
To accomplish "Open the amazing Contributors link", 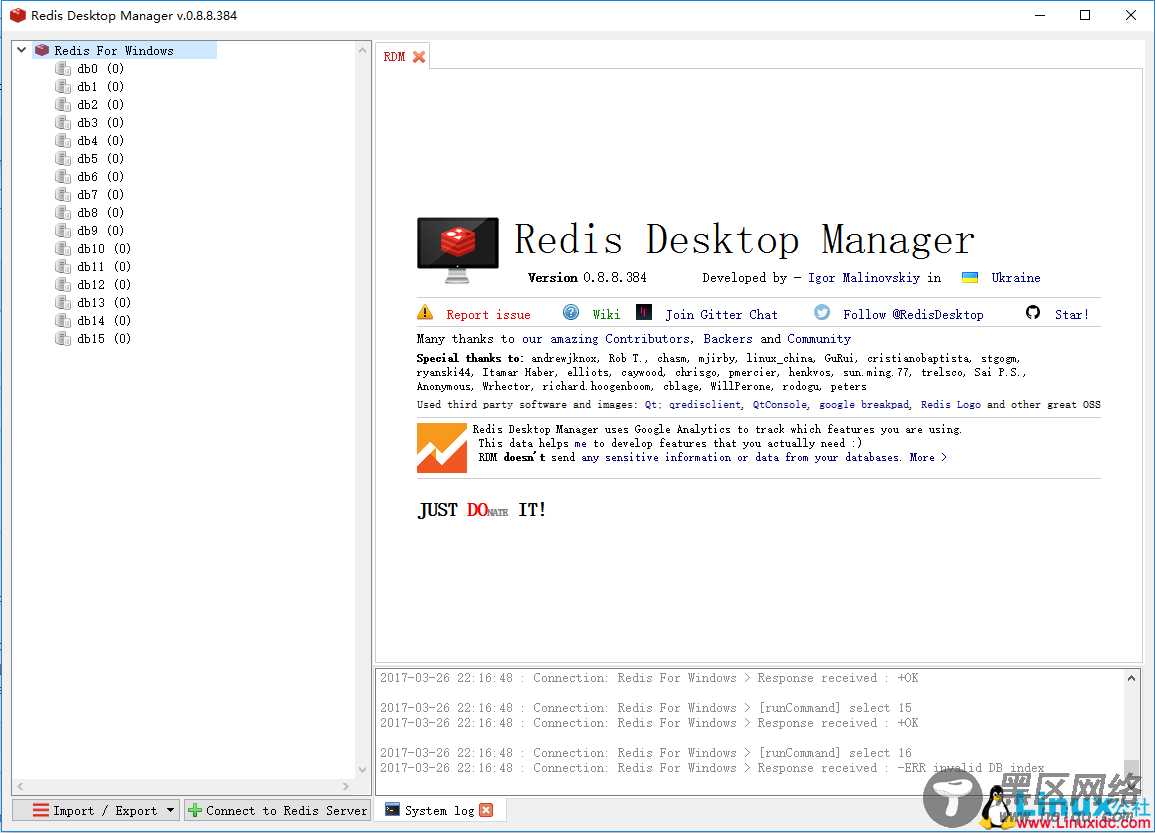I will [x=605, y=339].
